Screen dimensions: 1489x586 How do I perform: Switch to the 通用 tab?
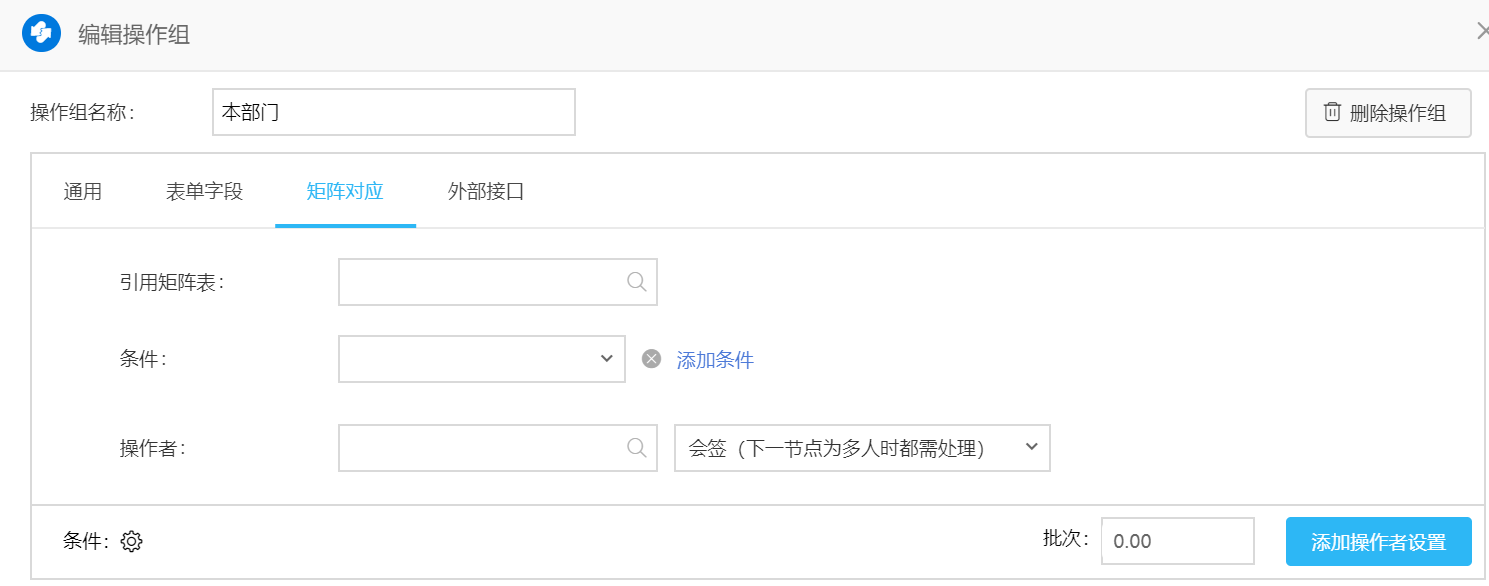[x=83, y=192]
